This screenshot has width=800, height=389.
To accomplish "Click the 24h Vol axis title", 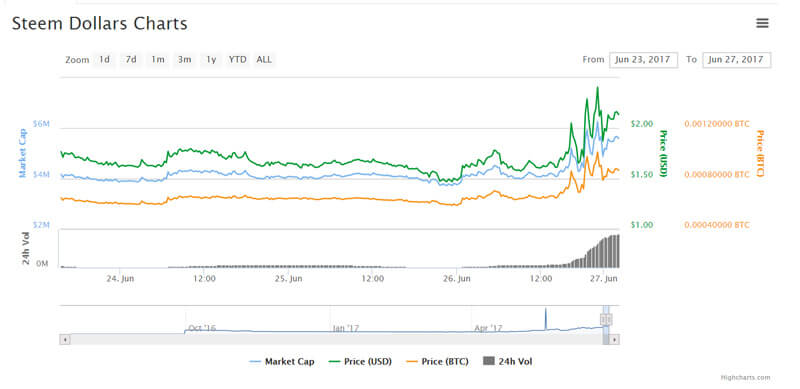I will point(27,249).
